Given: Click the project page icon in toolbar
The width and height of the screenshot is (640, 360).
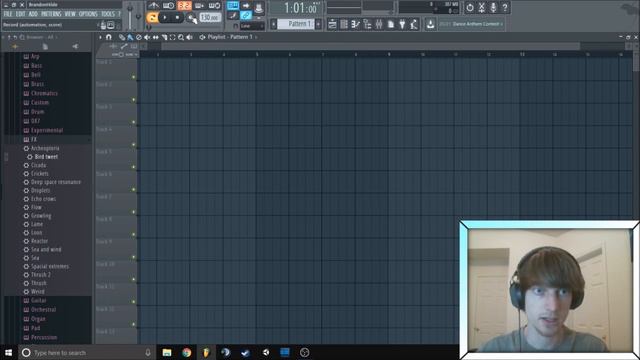Looking at the screenshot, I should [x=391, y=24].
